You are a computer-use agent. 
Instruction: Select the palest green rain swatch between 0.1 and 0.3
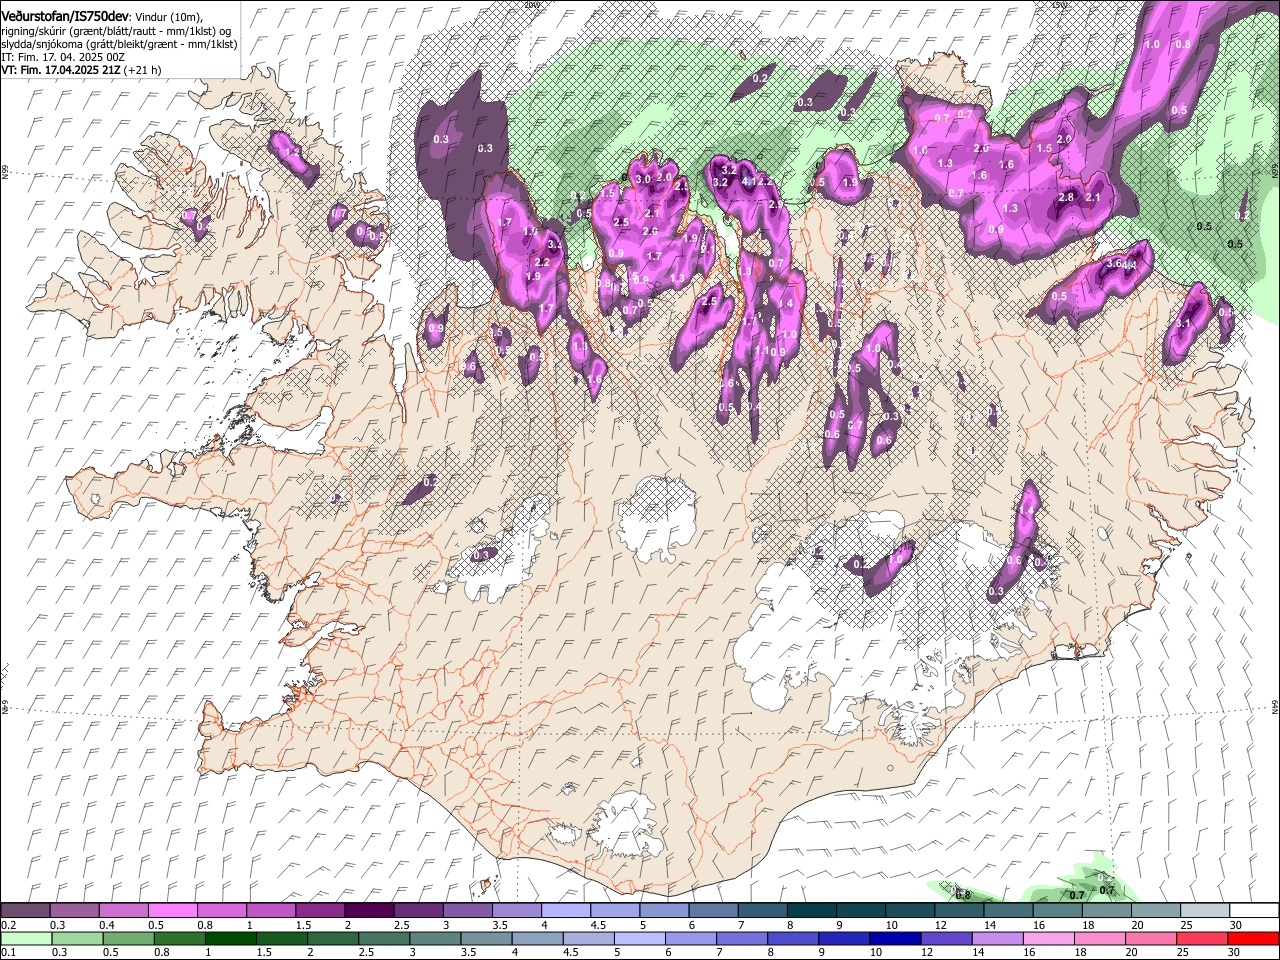pos(25,938)
